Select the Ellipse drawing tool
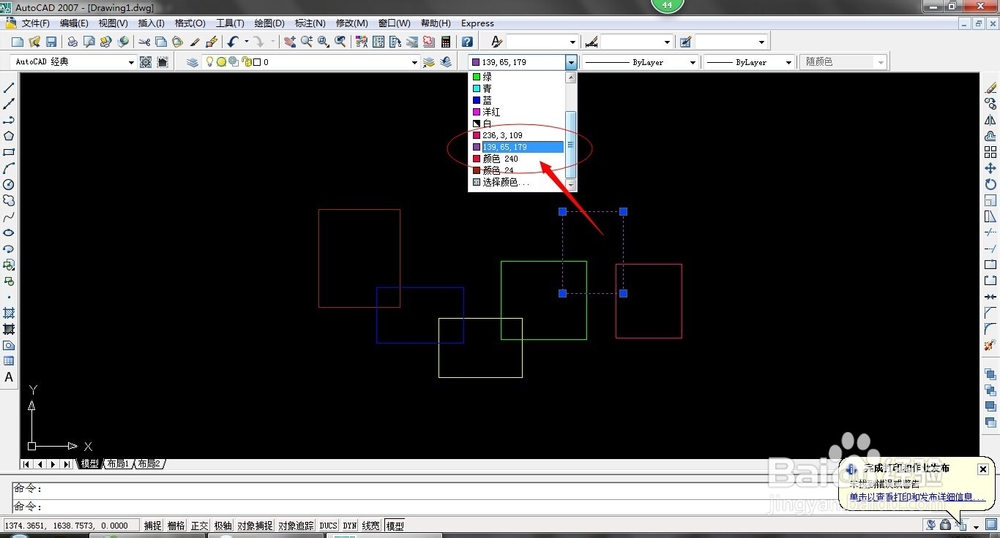This screenshot has width=1000, height=538. (9, 233)
